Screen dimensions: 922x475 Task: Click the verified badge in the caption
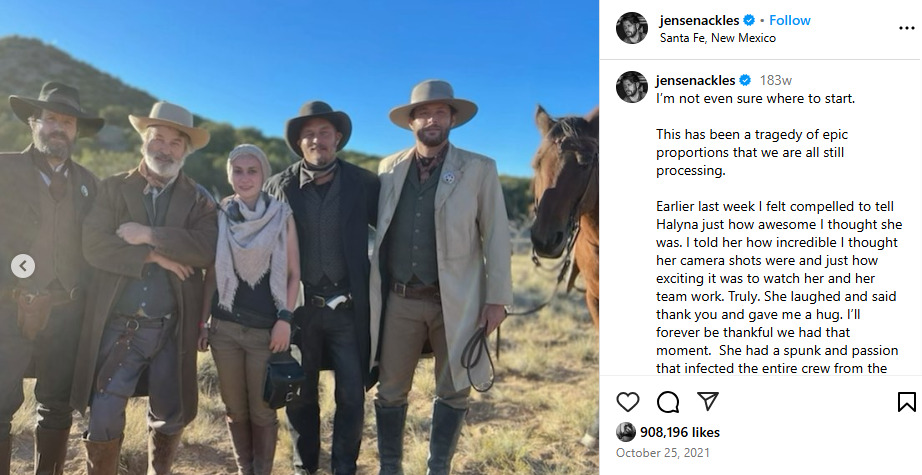coord(745,81)
